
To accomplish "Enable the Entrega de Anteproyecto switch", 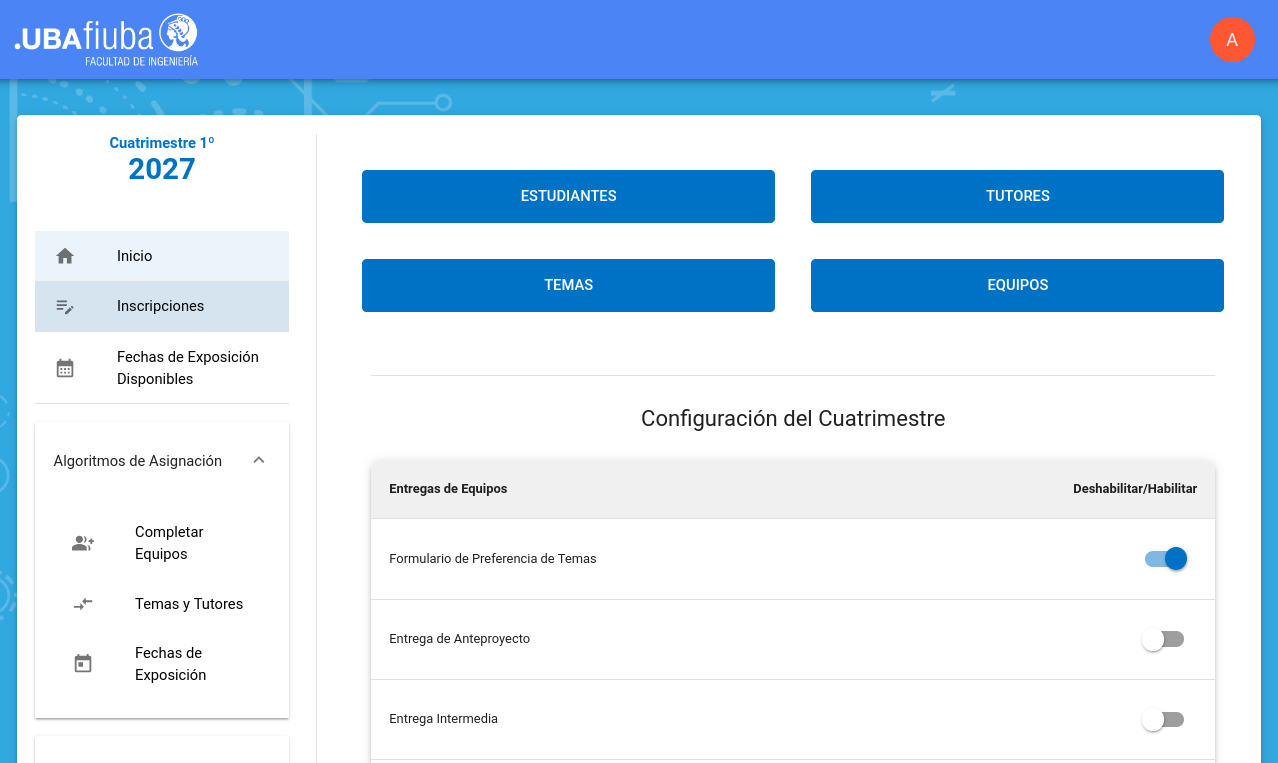I will pos(1163,639).
